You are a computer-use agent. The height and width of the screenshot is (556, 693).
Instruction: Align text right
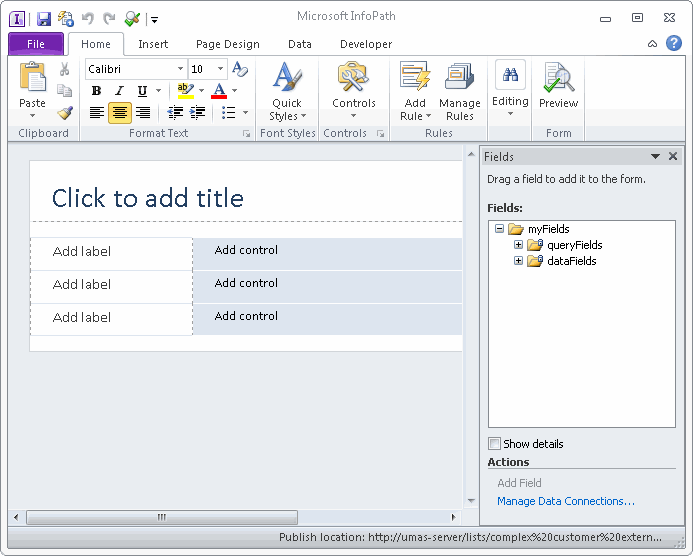tap(143, 113)
